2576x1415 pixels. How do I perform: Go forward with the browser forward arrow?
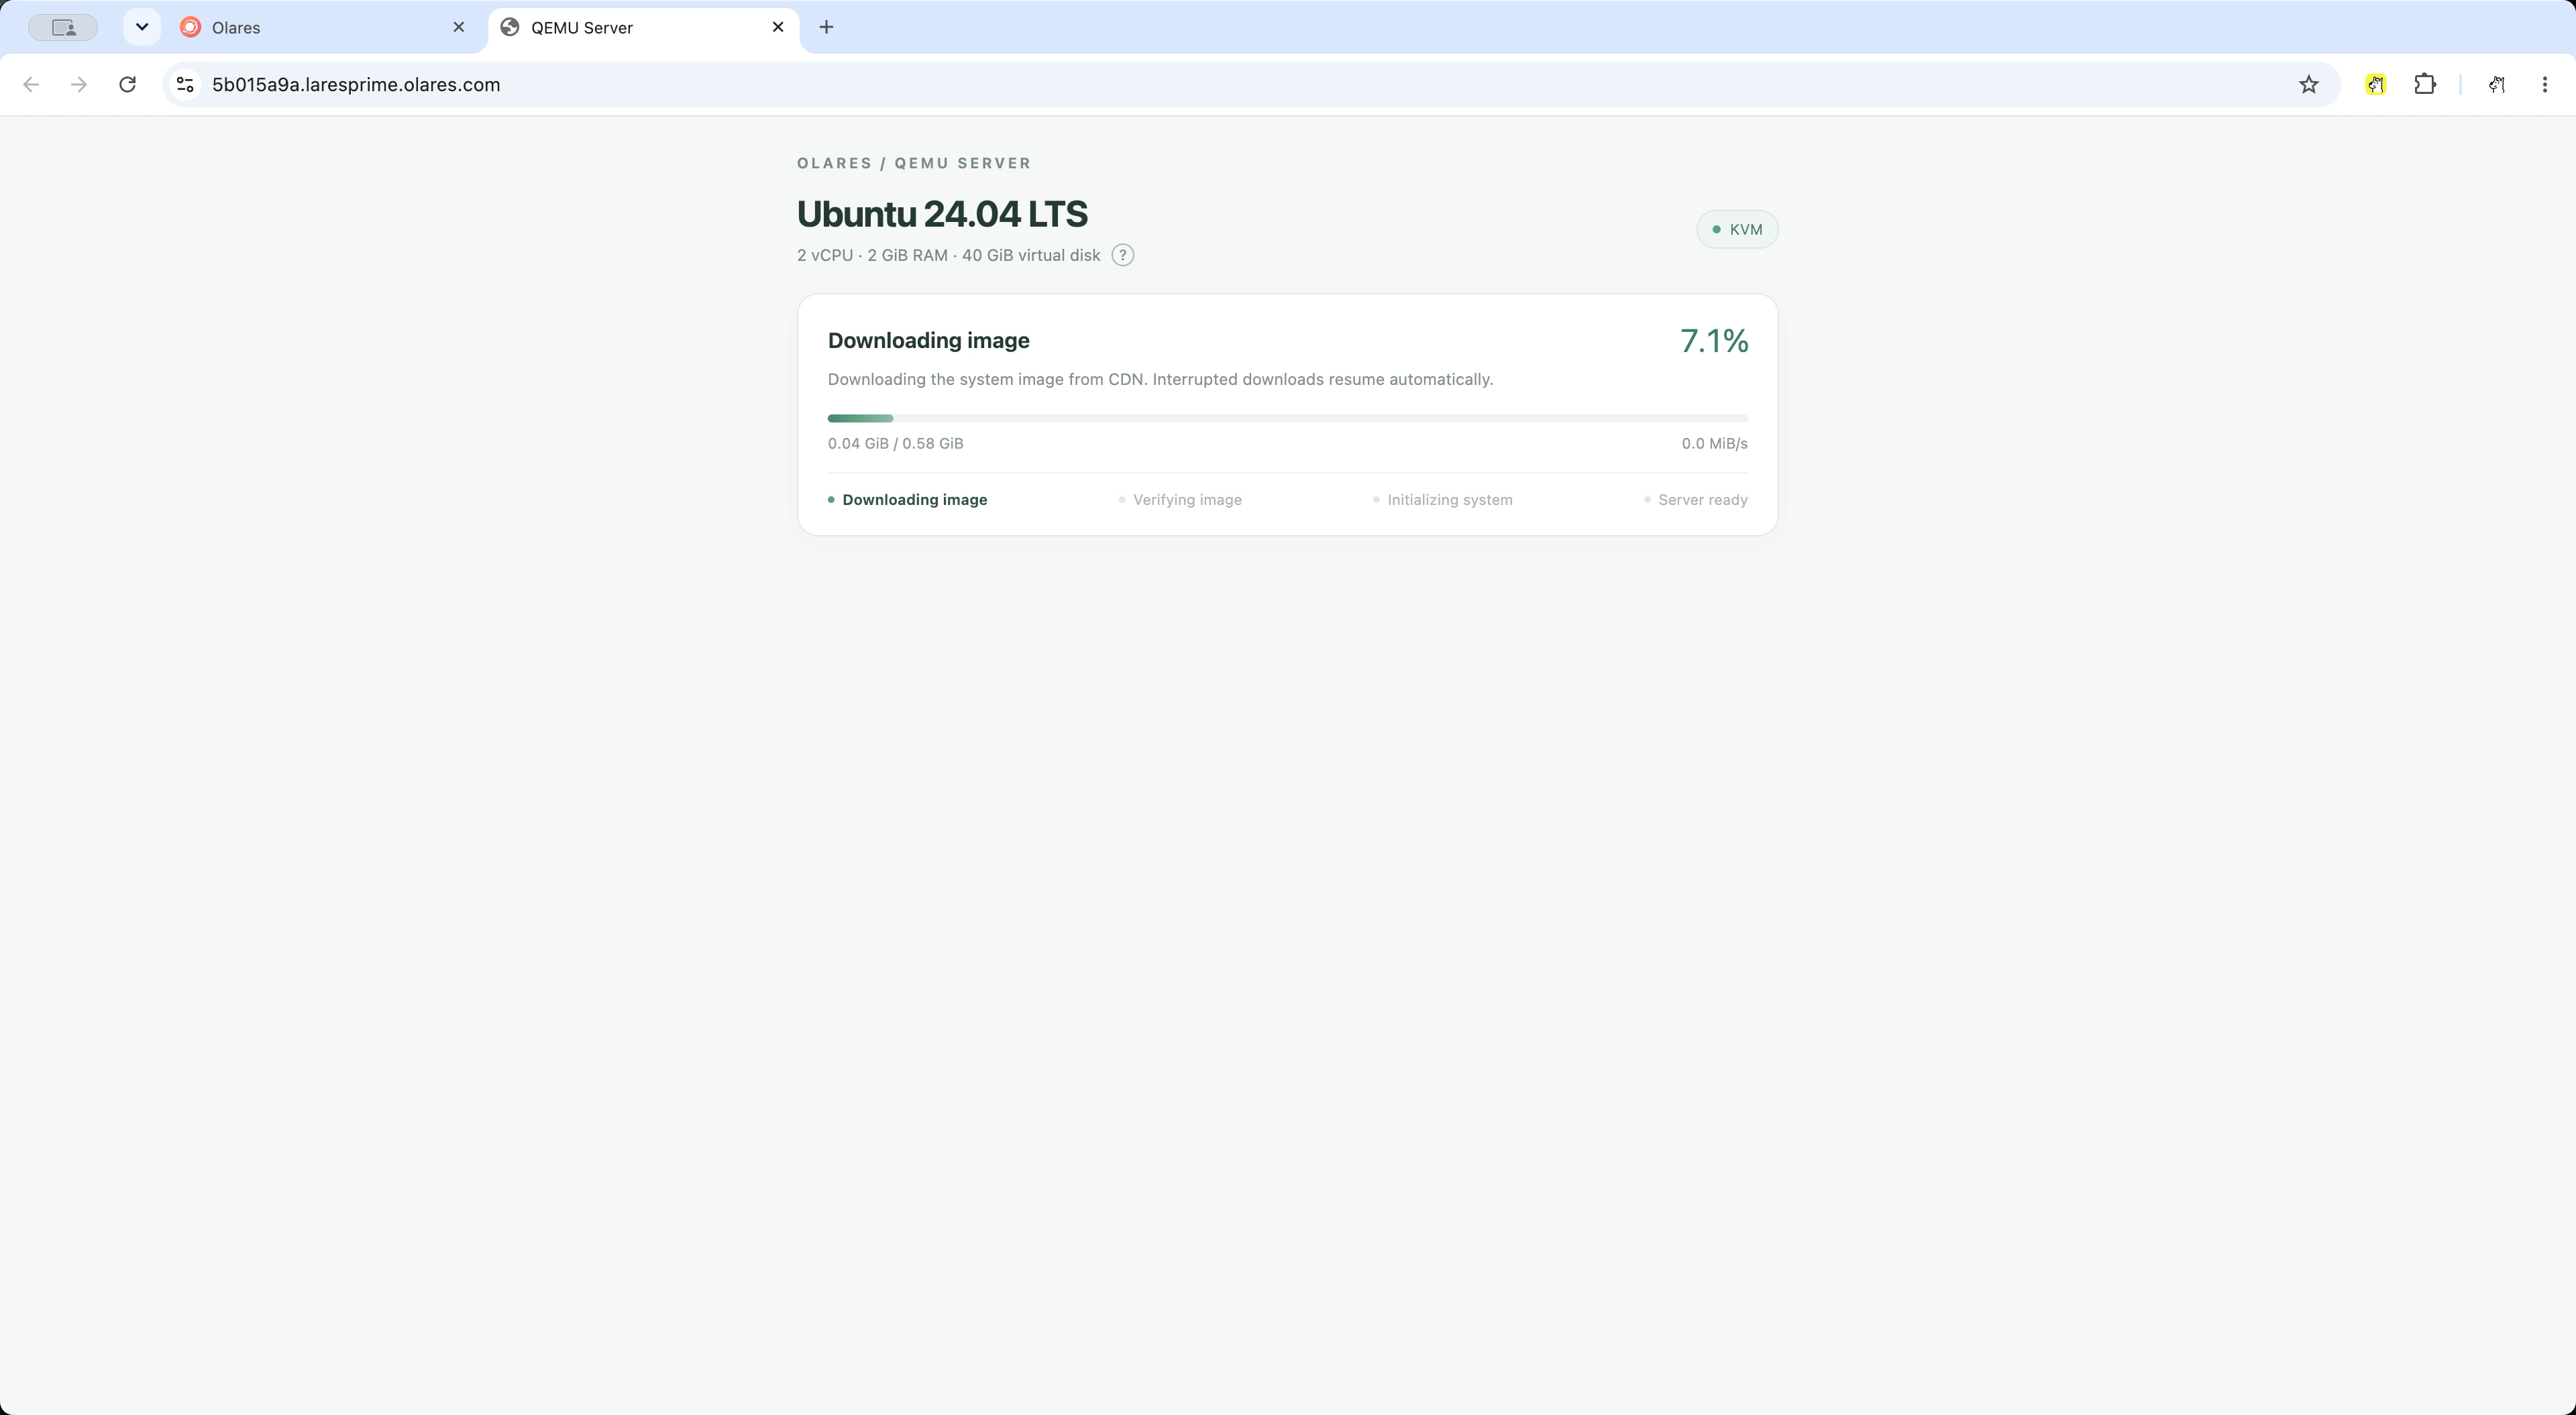point(79,85)
